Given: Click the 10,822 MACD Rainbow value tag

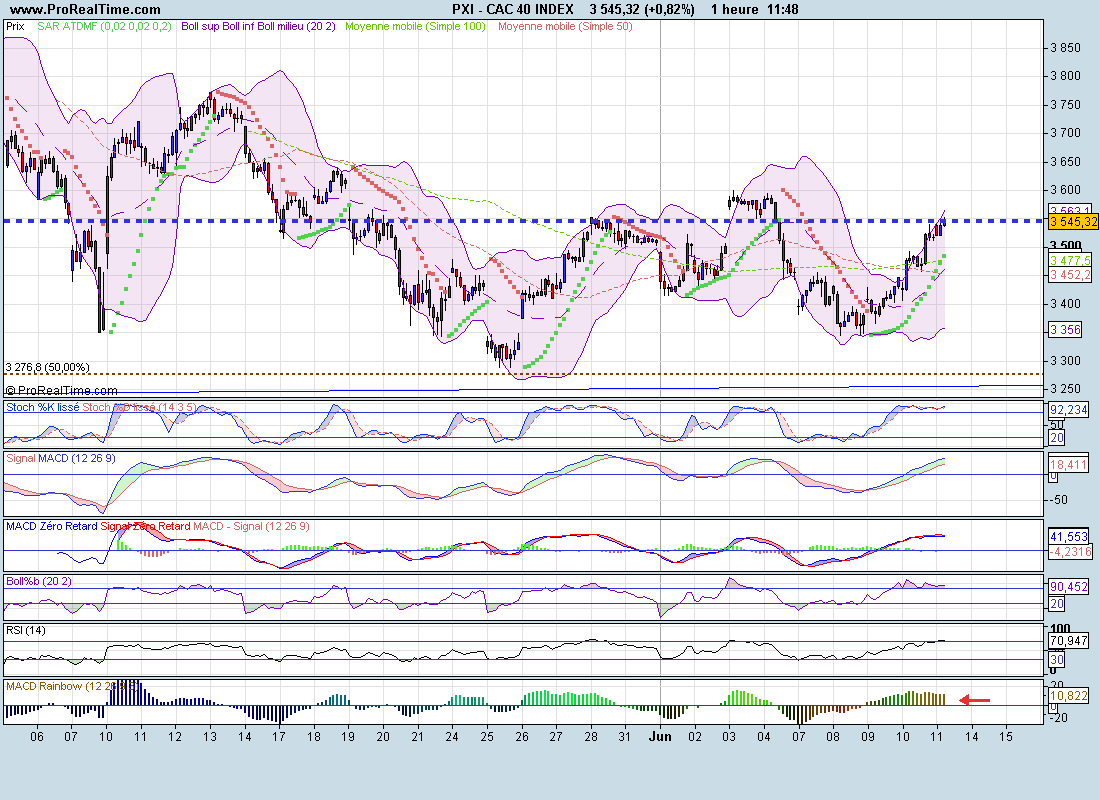Looking at the screenshot, I should (x=1068, y=696).
